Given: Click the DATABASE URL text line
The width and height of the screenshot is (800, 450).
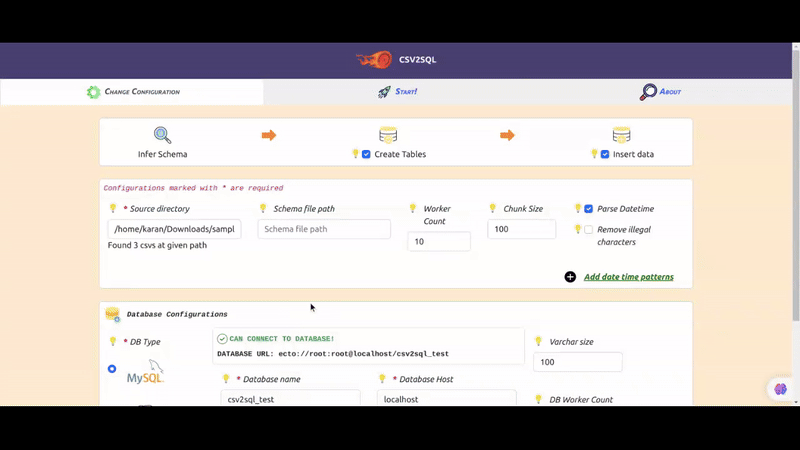Looking at the screenshot, I should [x=333, y=354].
